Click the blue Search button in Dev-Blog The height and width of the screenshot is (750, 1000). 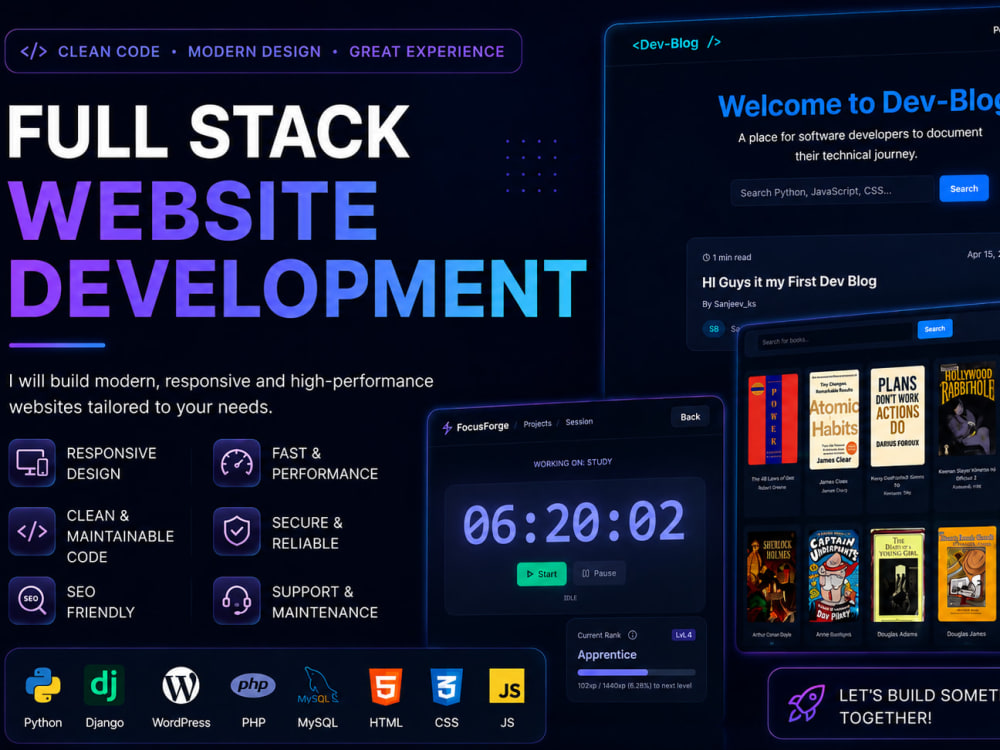pyautogui.click(x=964, y=189)
